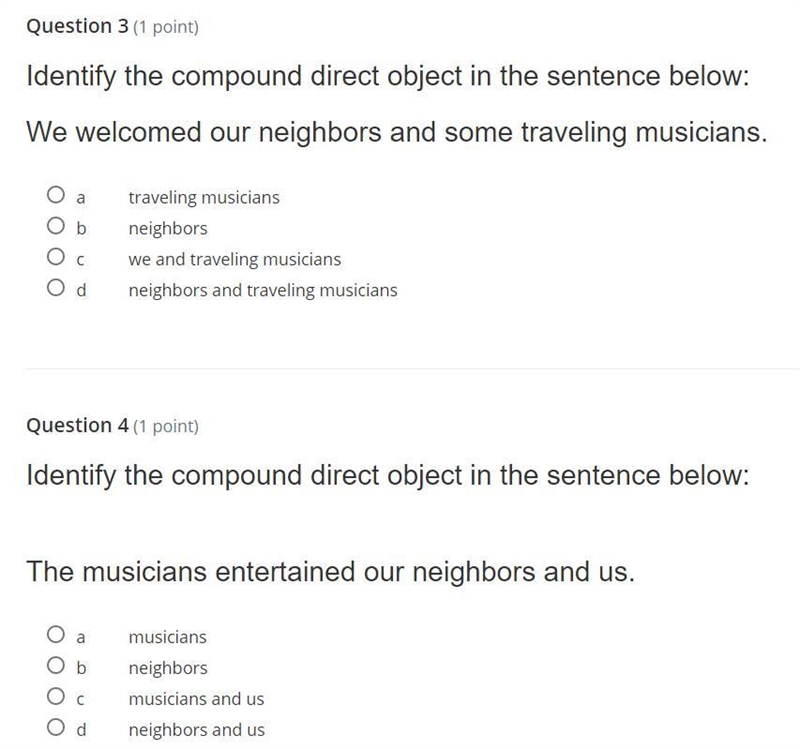Select radio button b in Question 3

[x=56, y=226]
